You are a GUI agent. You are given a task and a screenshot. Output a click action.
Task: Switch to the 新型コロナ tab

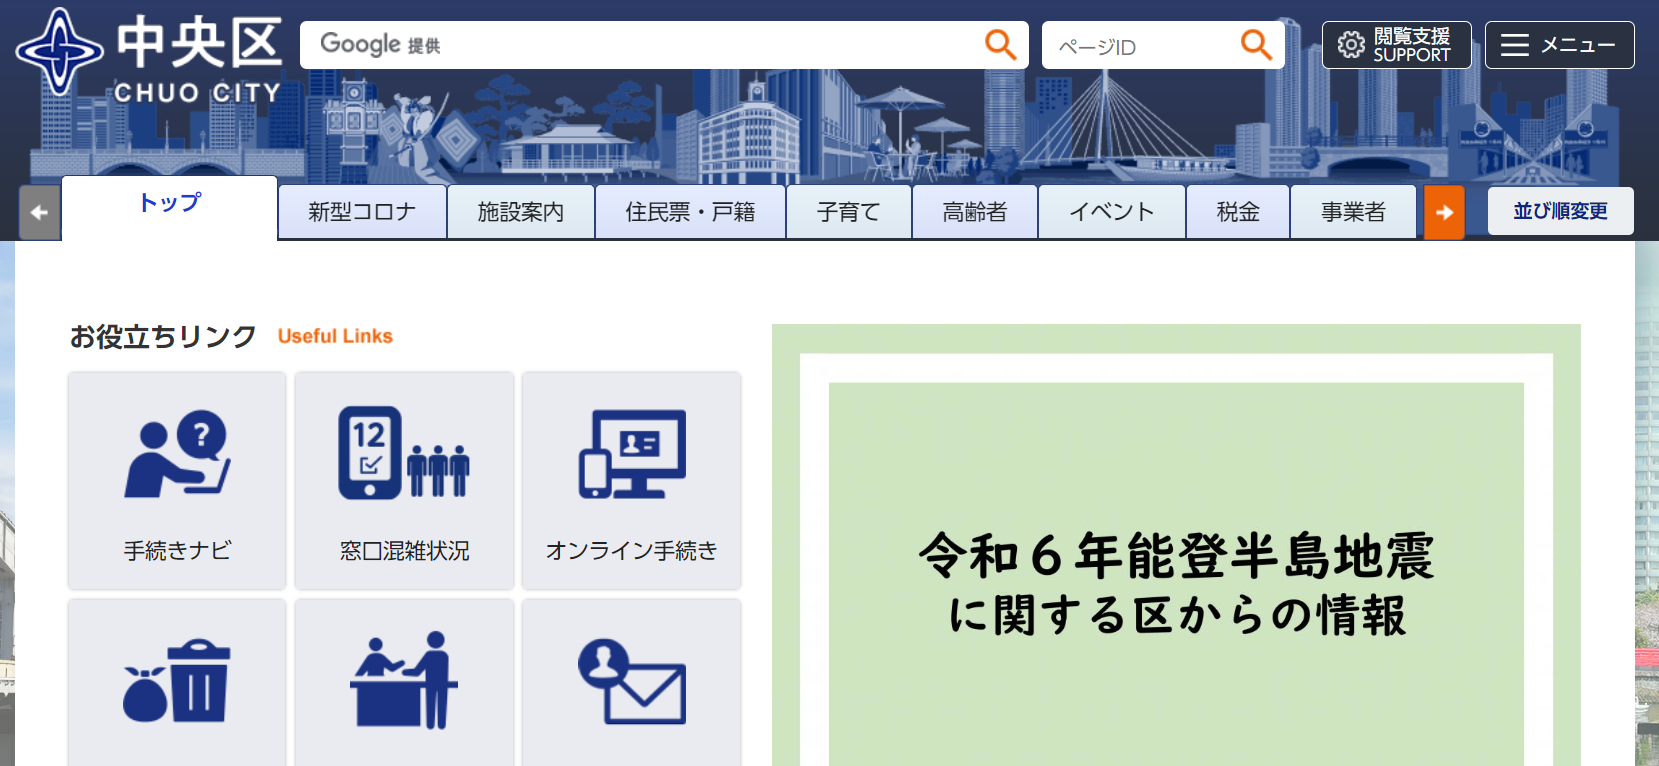[362, 212]
